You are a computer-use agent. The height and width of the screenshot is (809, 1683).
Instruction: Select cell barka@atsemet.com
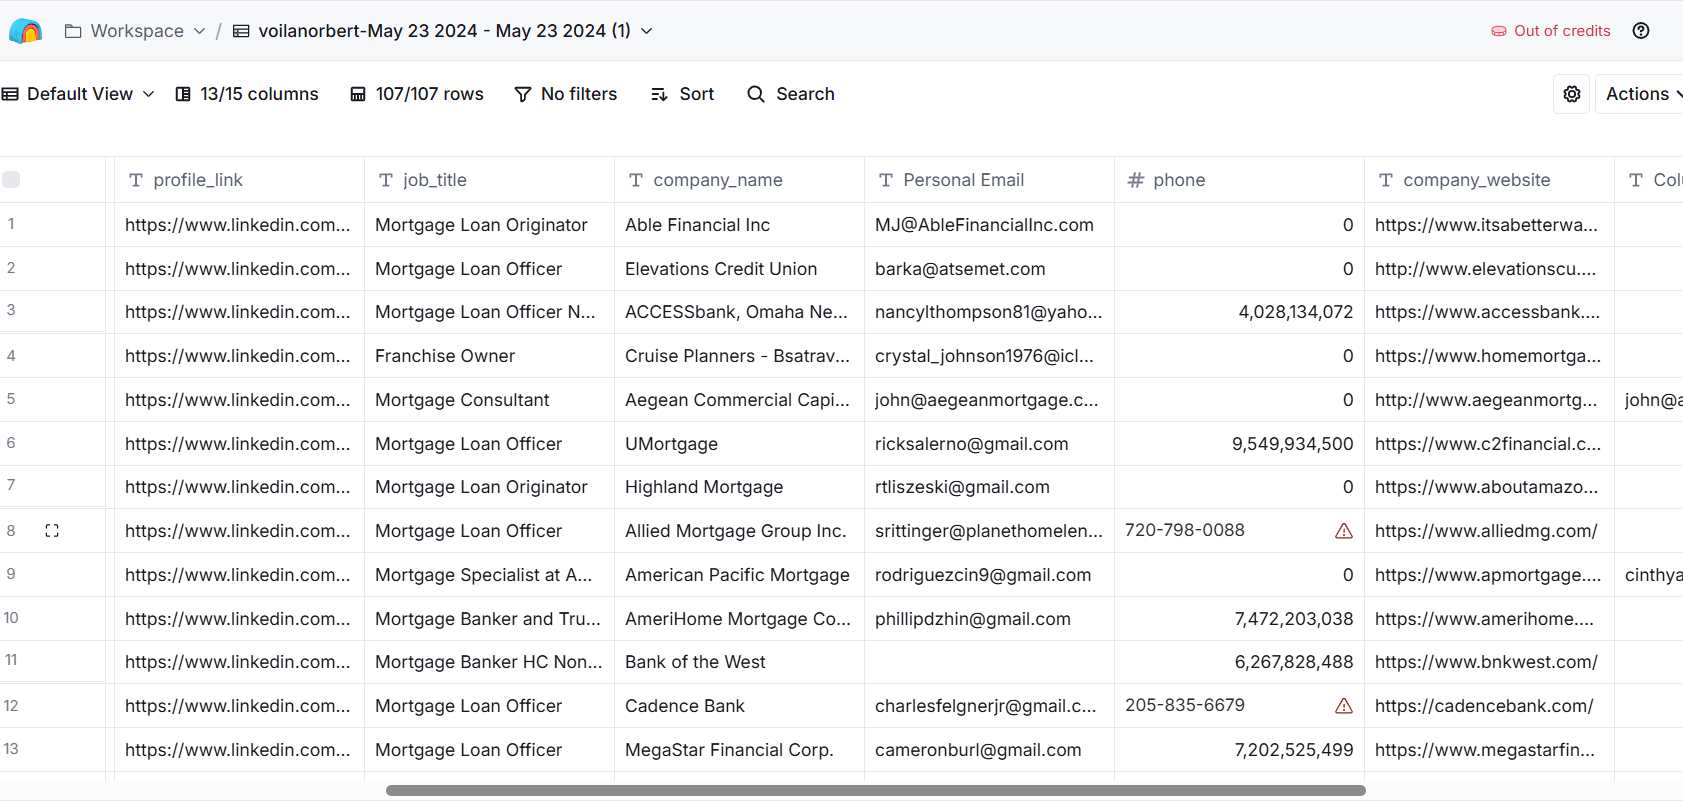989,269
